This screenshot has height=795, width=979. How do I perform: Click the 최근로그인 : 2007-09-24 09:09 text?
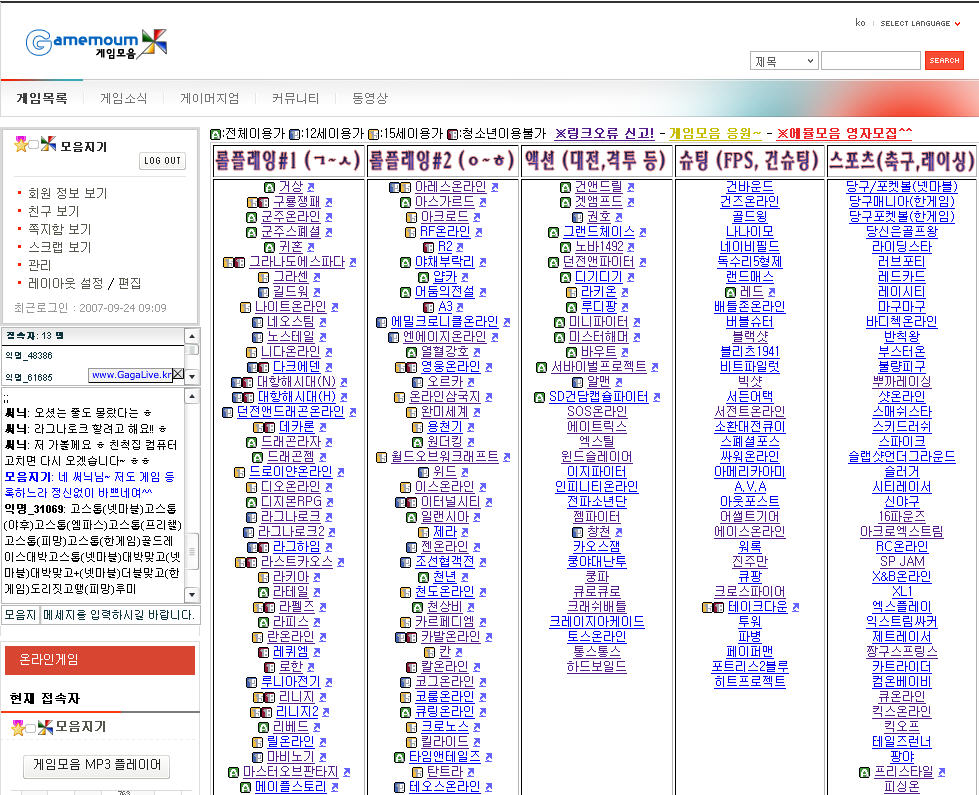[90, 308]
